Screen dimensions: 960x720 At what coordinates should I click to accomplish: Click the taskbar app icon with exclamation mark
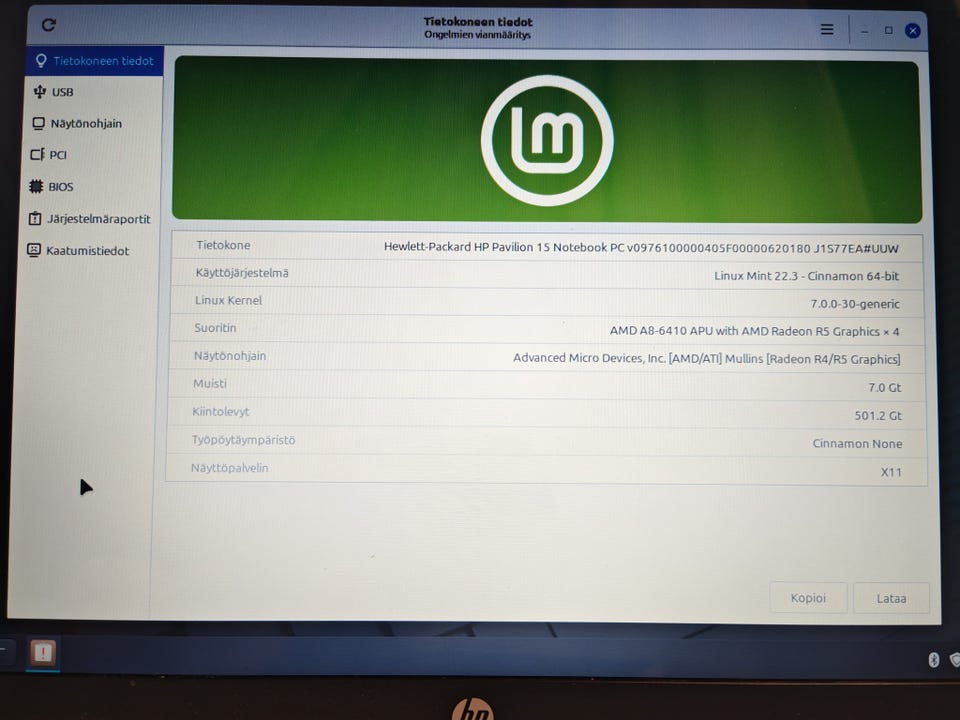click(43, 653)
